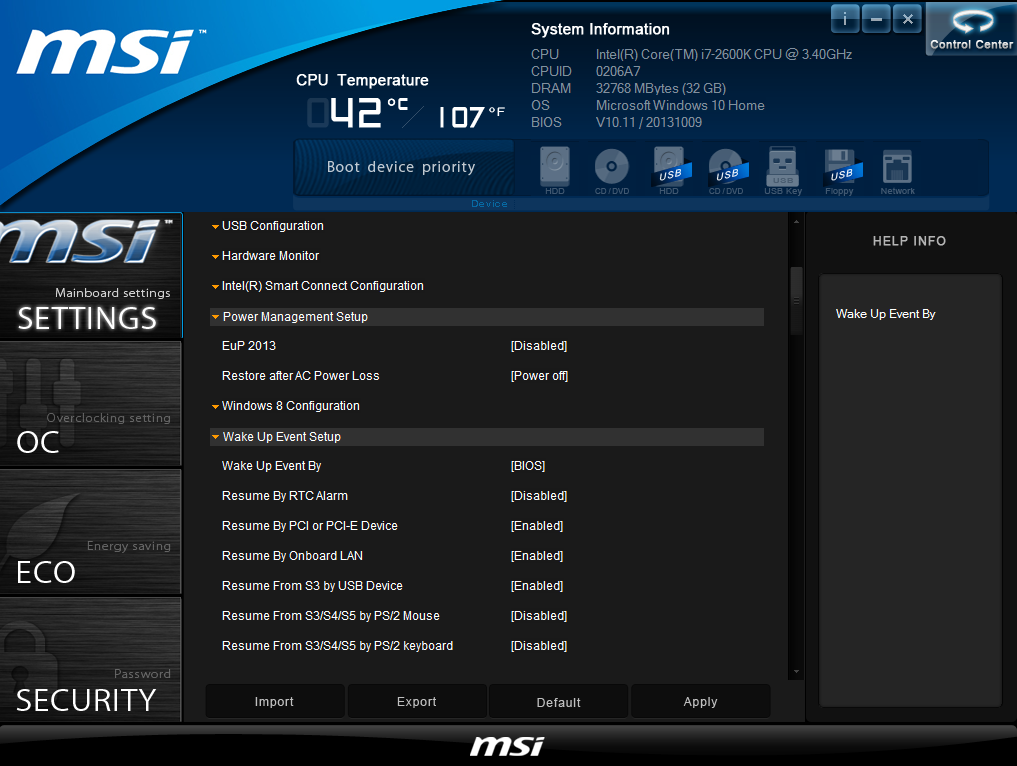Click the HELP INFO heading

909,241
